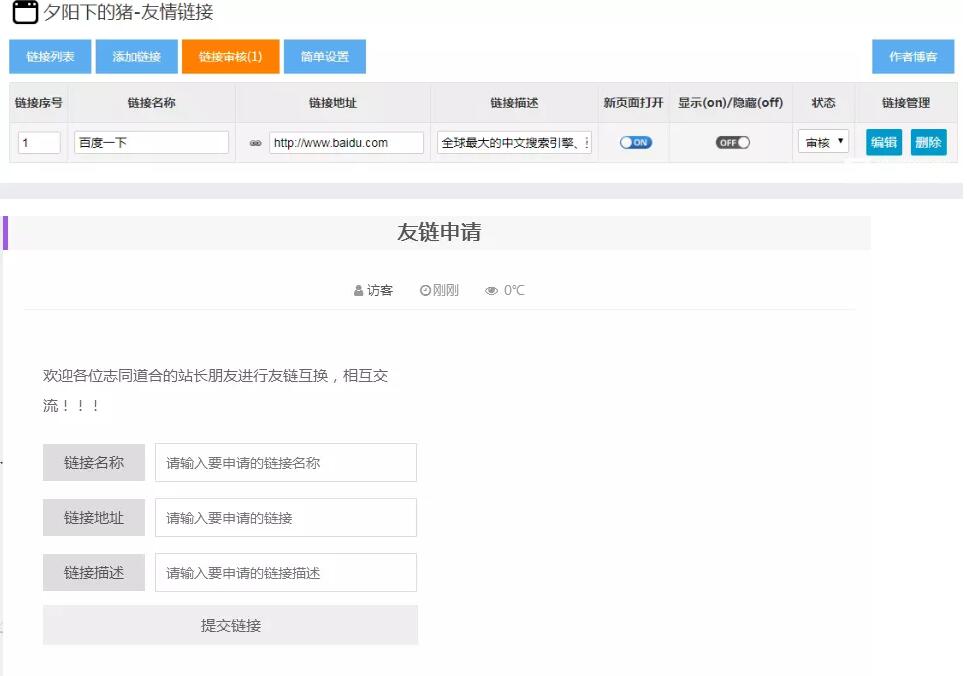
Task: Focus the 请输入要申请的链接描述 input
Action: [x=286, y=572]
